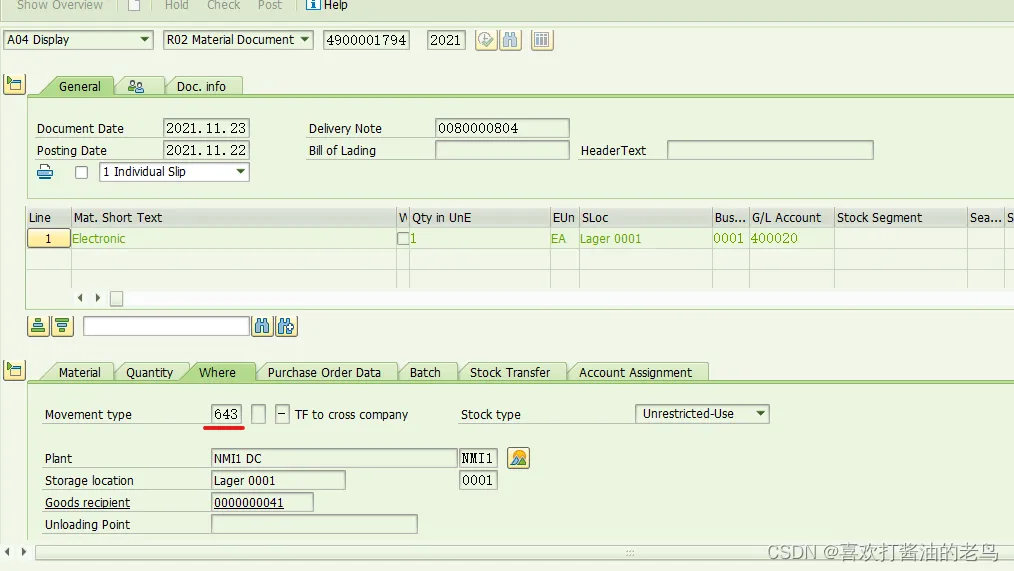Select line 1 row button
Image resolution: width=1014 pixels, height=571 pixels.
49,239
